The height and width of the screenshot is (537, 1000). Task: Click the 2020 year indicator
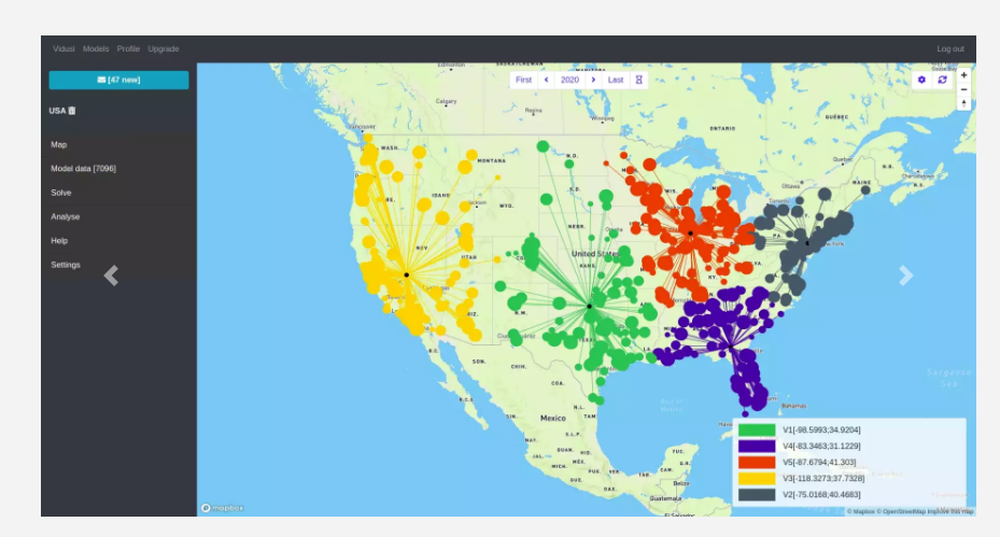pos(570,80)
